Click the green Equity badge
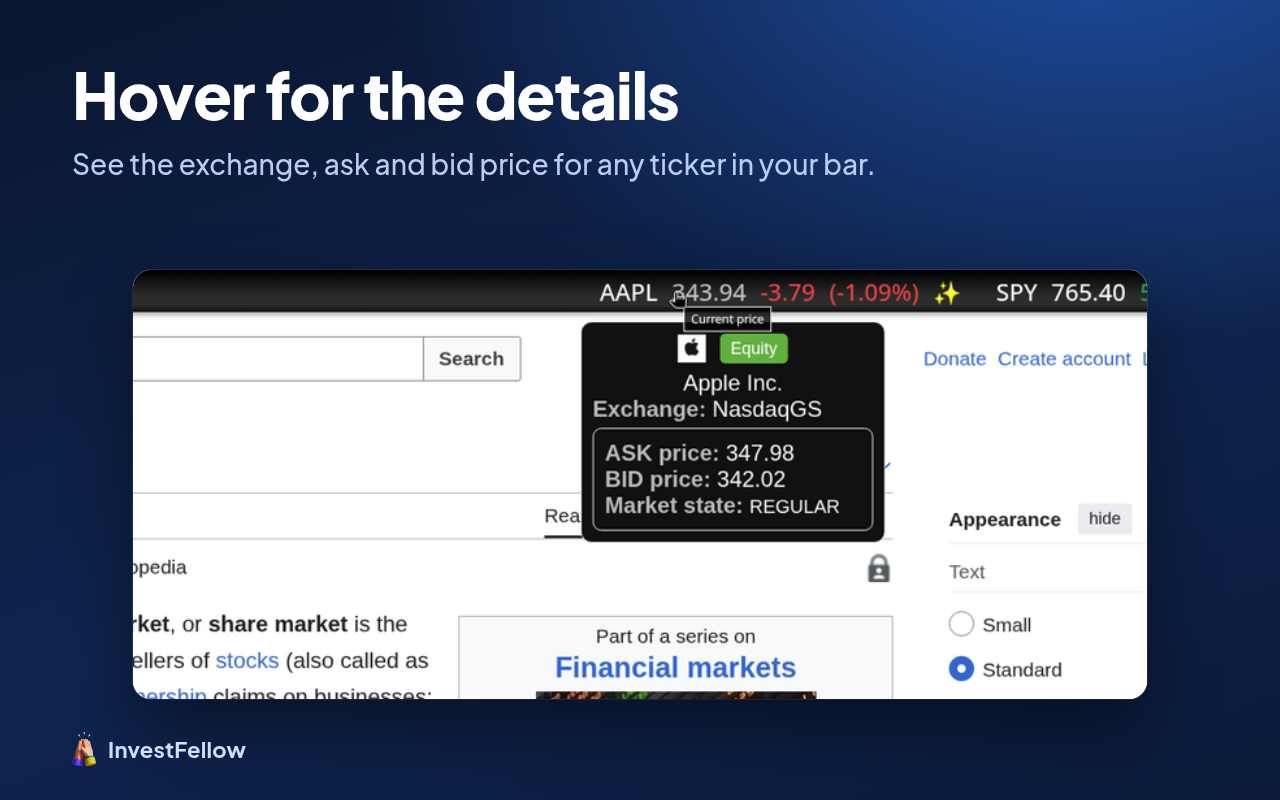 tap(754, 348)
